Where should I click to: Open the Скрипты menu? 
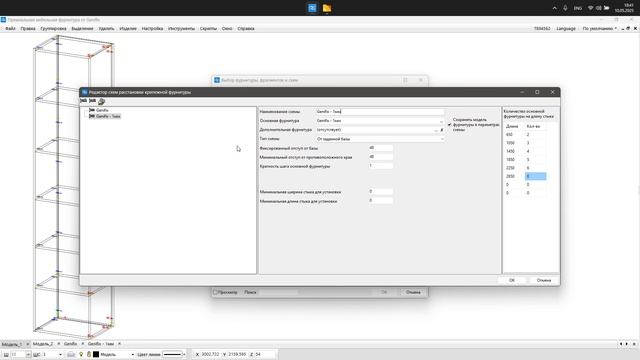click(x=208, y=29)
